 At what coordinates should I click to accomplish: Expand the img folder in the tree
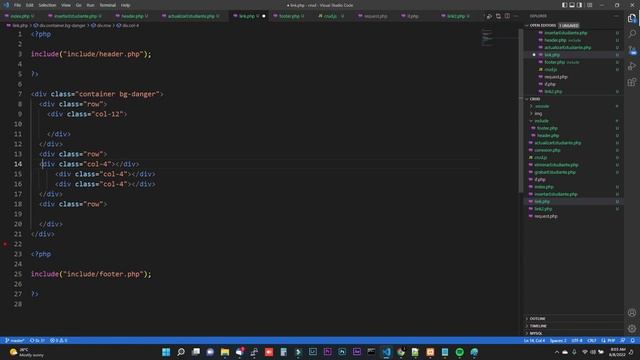[538, 113]
